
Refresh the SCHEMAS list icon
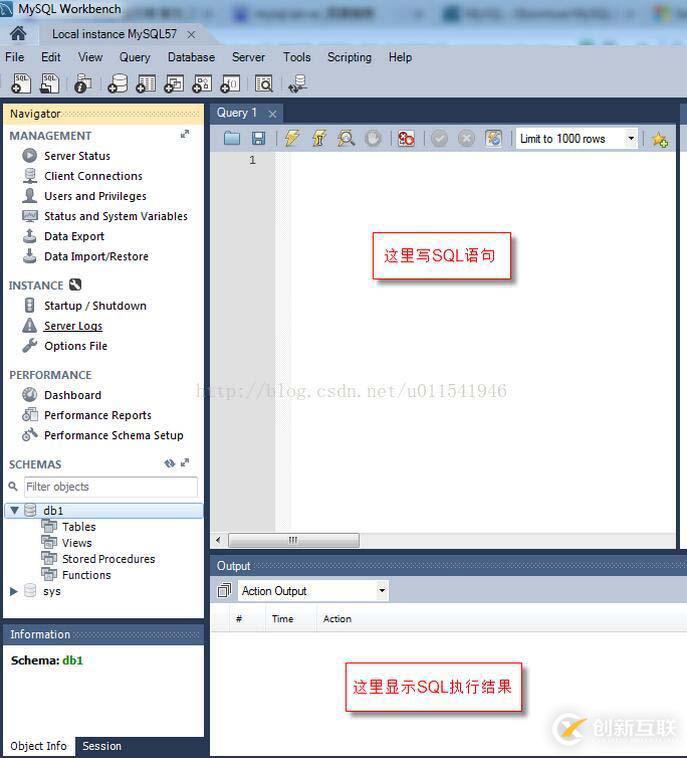(169, 464)
